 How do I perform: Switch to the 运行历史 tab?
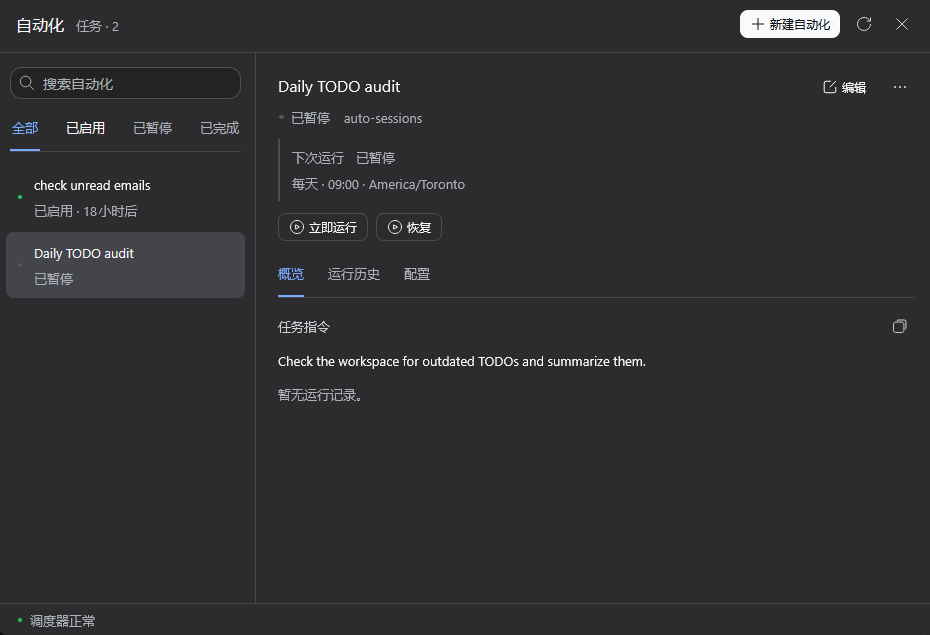(x=353, y=274)
